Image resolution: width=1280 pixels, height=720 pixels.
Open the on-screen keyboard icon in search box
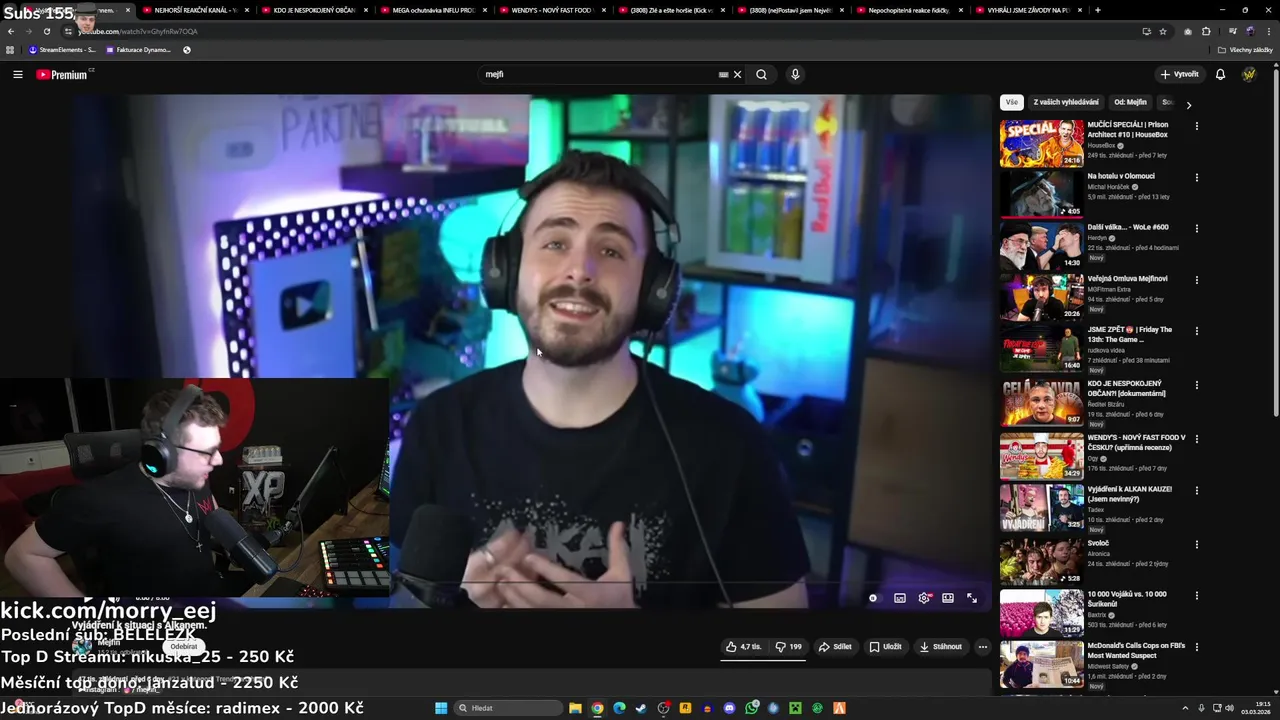pyautogui.click(x=723, y=74)
